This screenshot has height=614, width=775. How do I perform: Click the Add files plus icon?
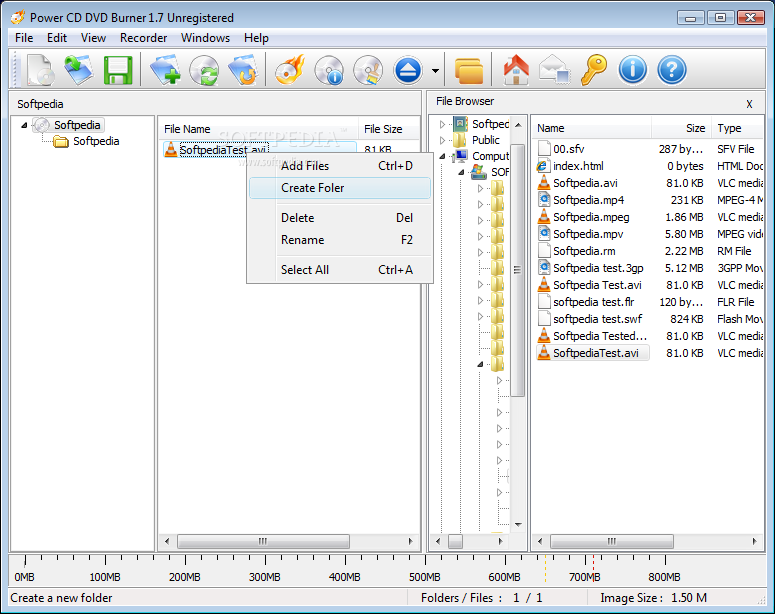pos(165,70)
